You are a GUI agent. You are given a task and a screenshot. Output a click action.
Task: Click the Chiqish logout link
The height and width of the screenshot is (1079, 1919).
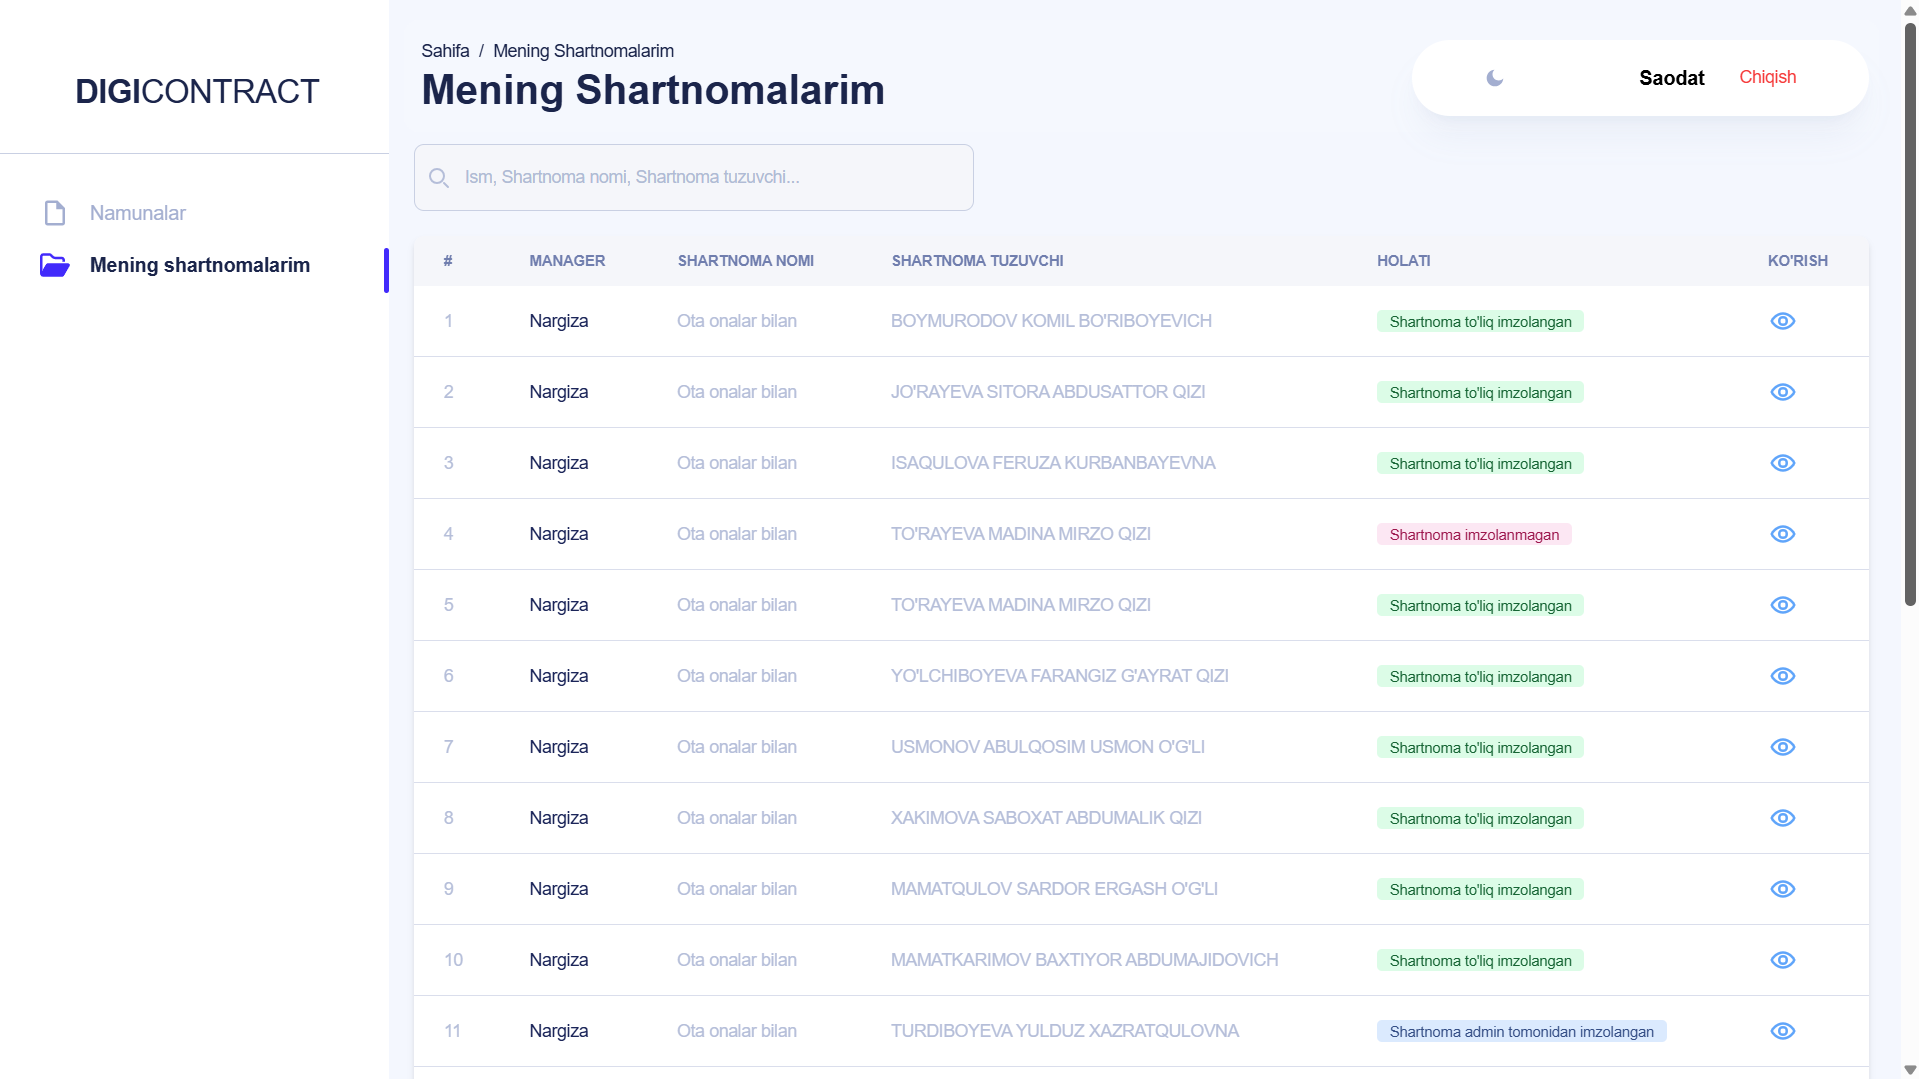1767,77
